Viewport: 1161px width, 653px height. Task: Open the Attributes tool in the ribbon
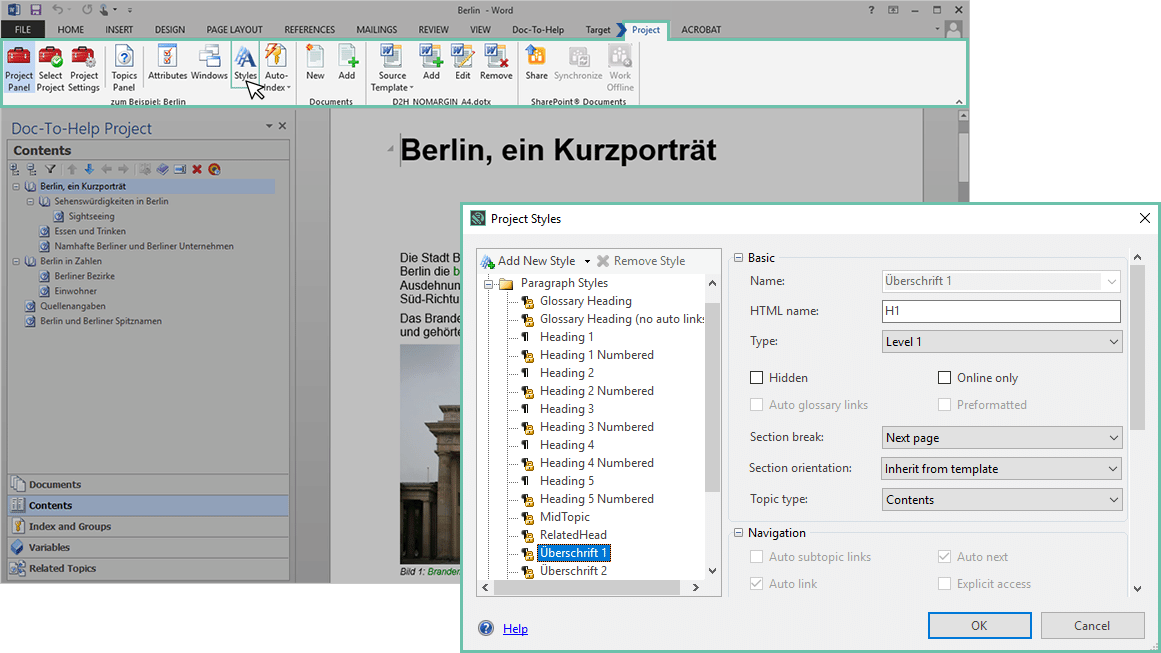pos(167,63)
